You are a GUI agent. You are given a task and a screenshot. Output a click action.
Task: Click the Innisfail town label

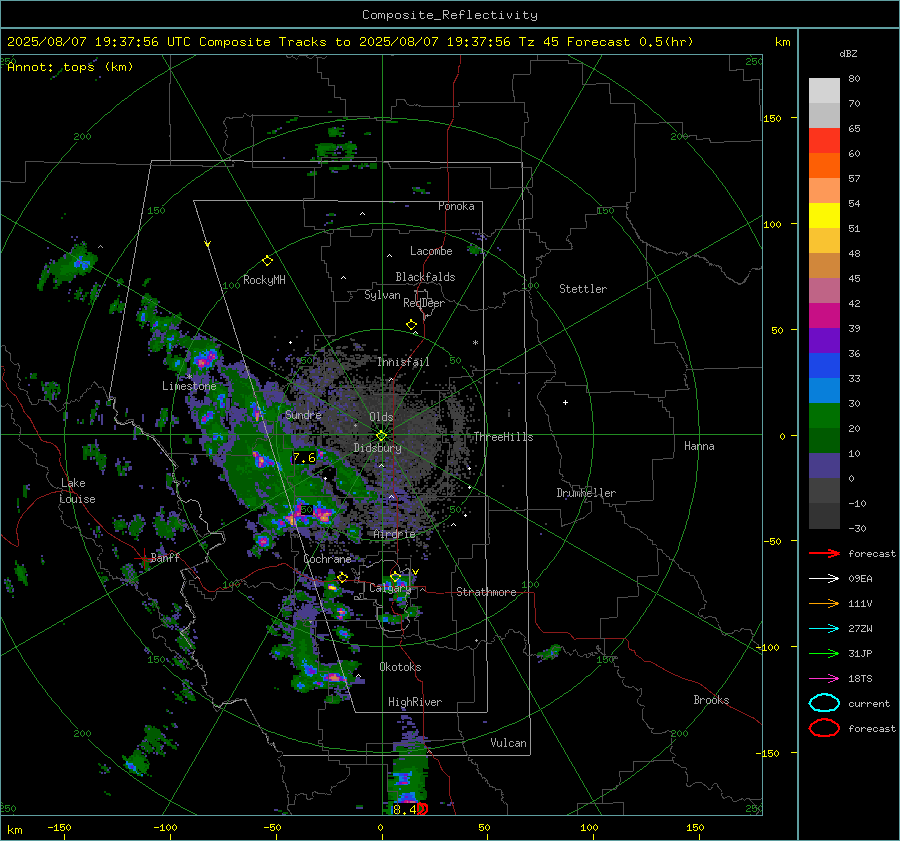pos(403,362)
